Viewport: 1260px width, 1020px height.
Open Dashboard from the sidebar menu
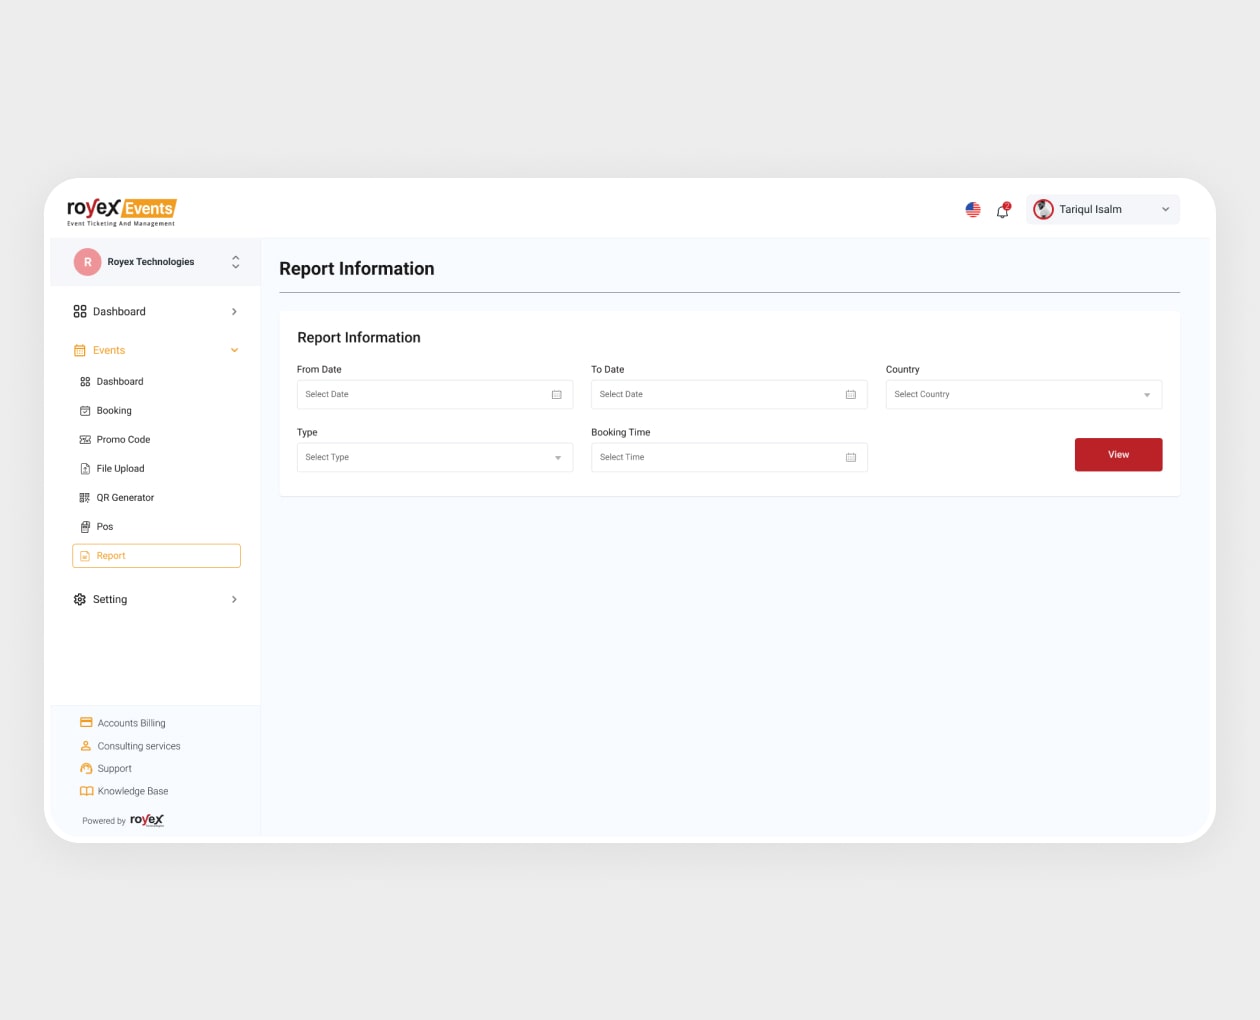[x=120, y=311]
